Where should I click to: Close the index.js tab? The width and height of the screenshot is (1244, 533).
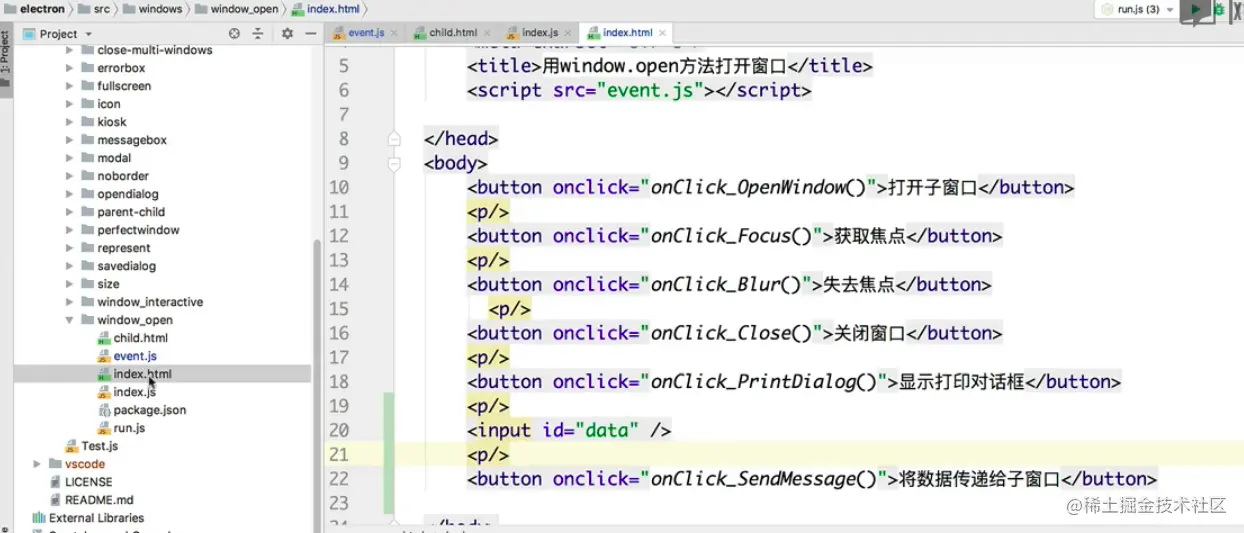click(x=568, y=33)
